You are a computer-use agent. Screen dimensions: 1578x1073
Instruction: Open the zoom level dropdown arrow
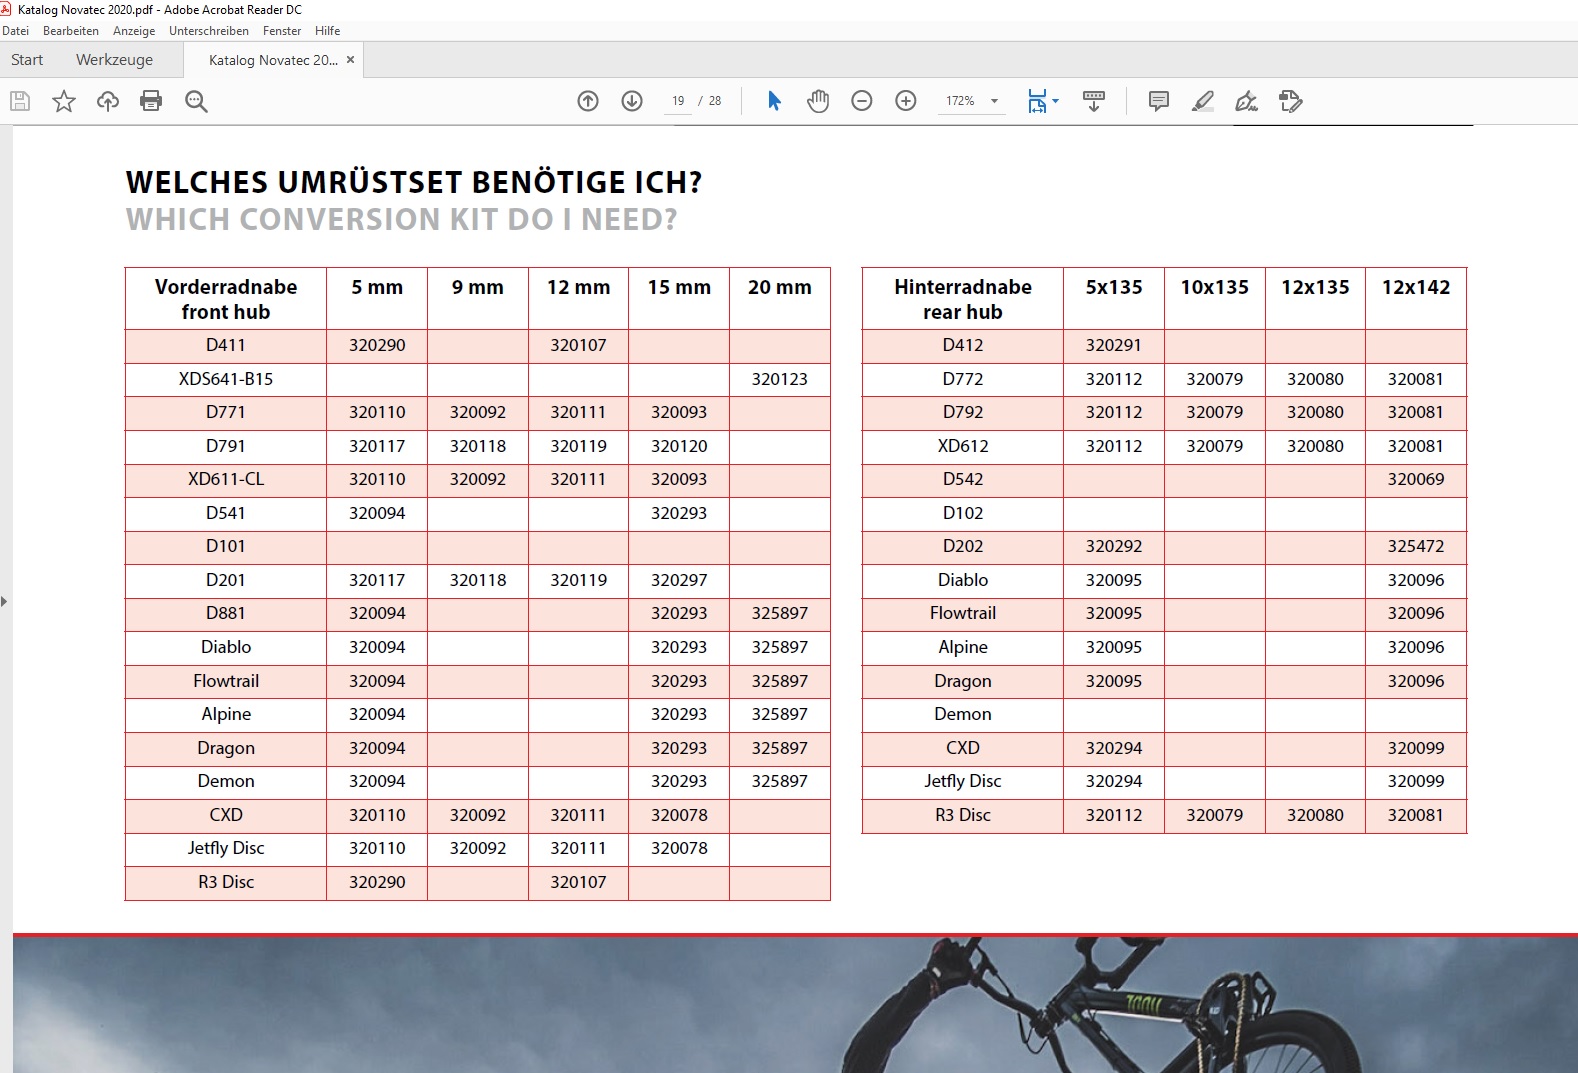994,101
